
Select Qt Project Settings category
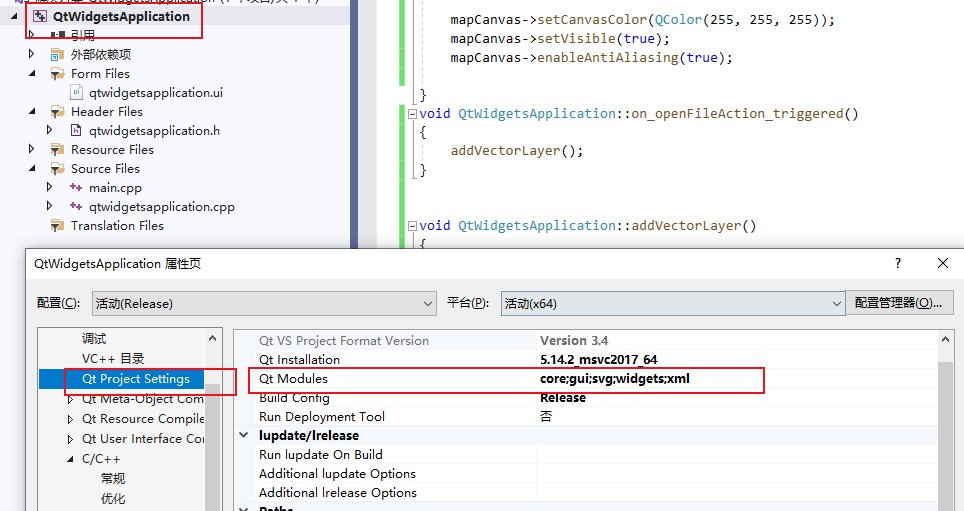click(136, 379)
